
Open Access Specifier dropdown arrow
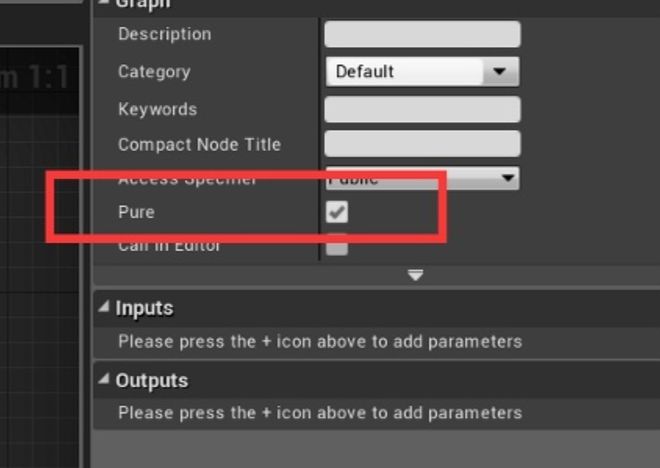(508, 178)
